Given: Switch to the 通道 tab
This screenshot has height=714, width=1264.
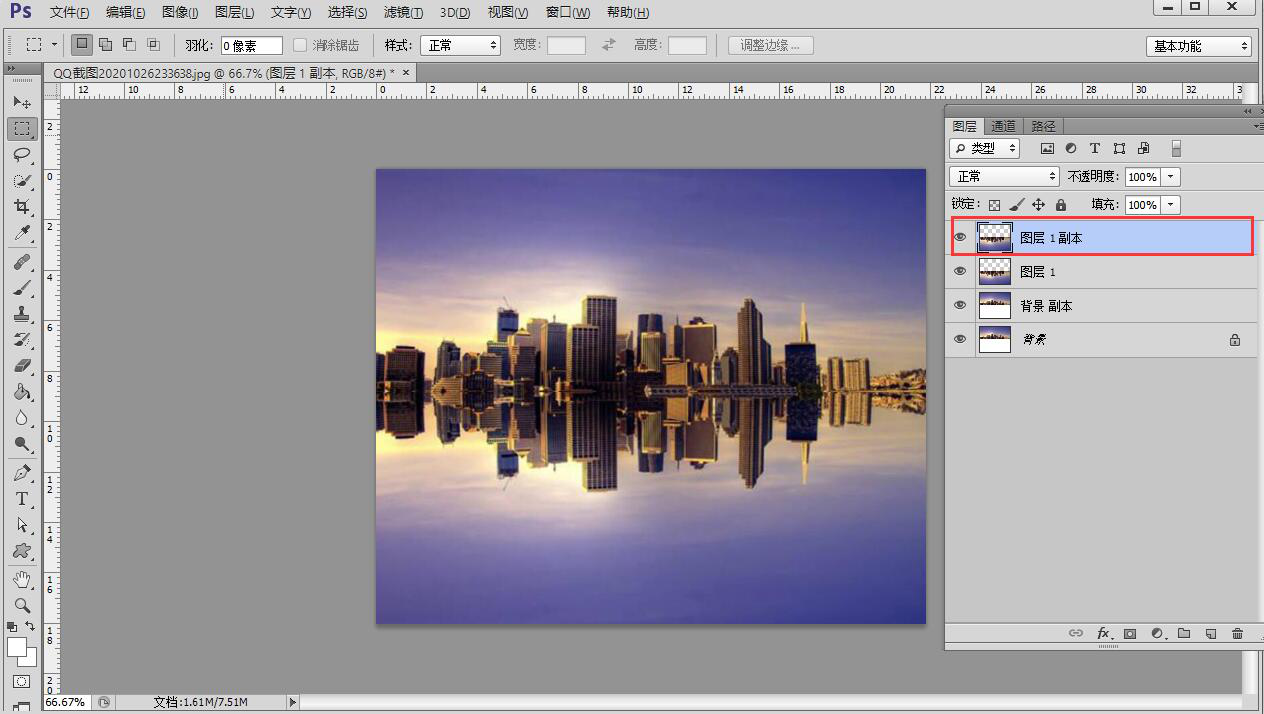Looking at the screenshot, I should (x=1003, y=126).
